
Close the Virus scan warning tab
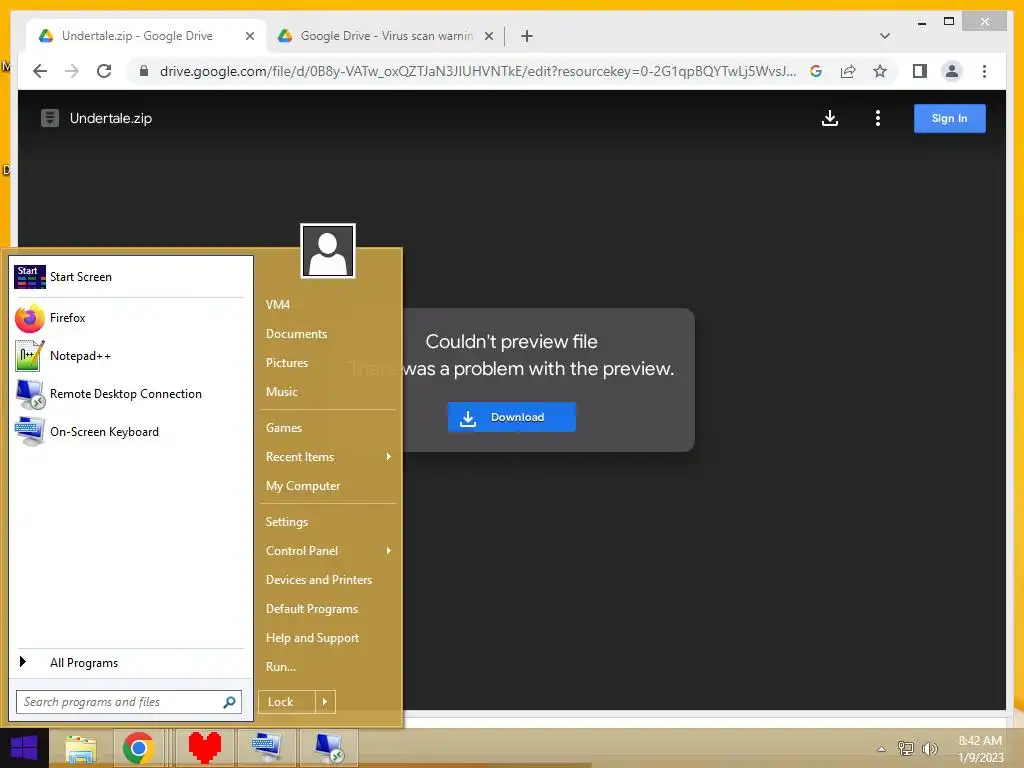pos(488,36)
